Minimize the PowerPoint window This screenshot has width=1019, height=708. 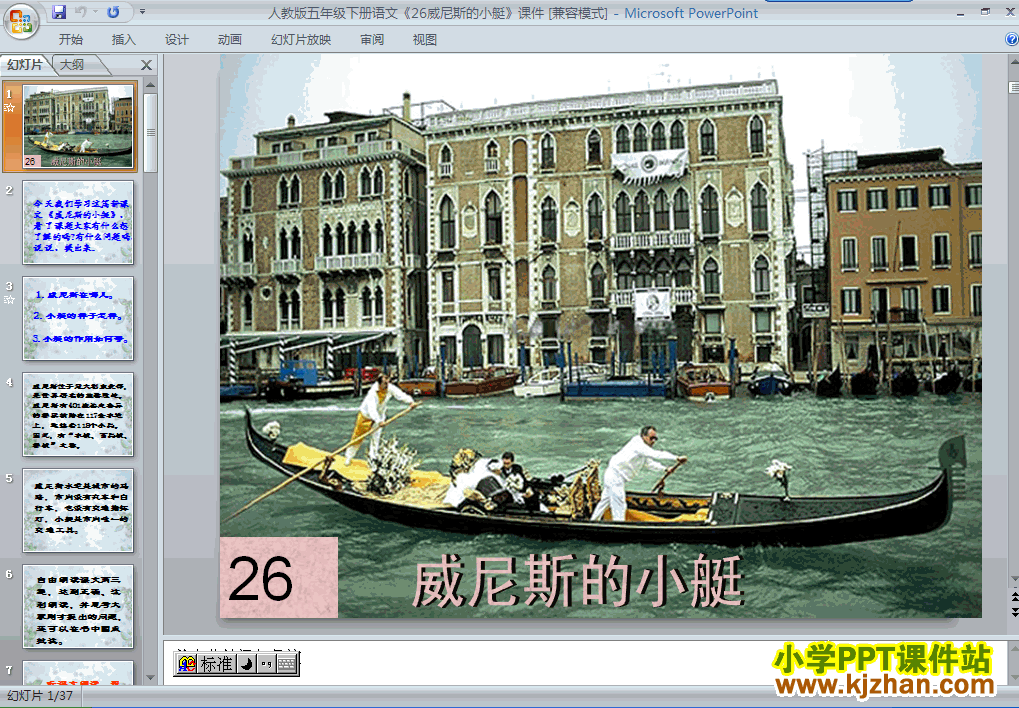[x=961, y=13]
